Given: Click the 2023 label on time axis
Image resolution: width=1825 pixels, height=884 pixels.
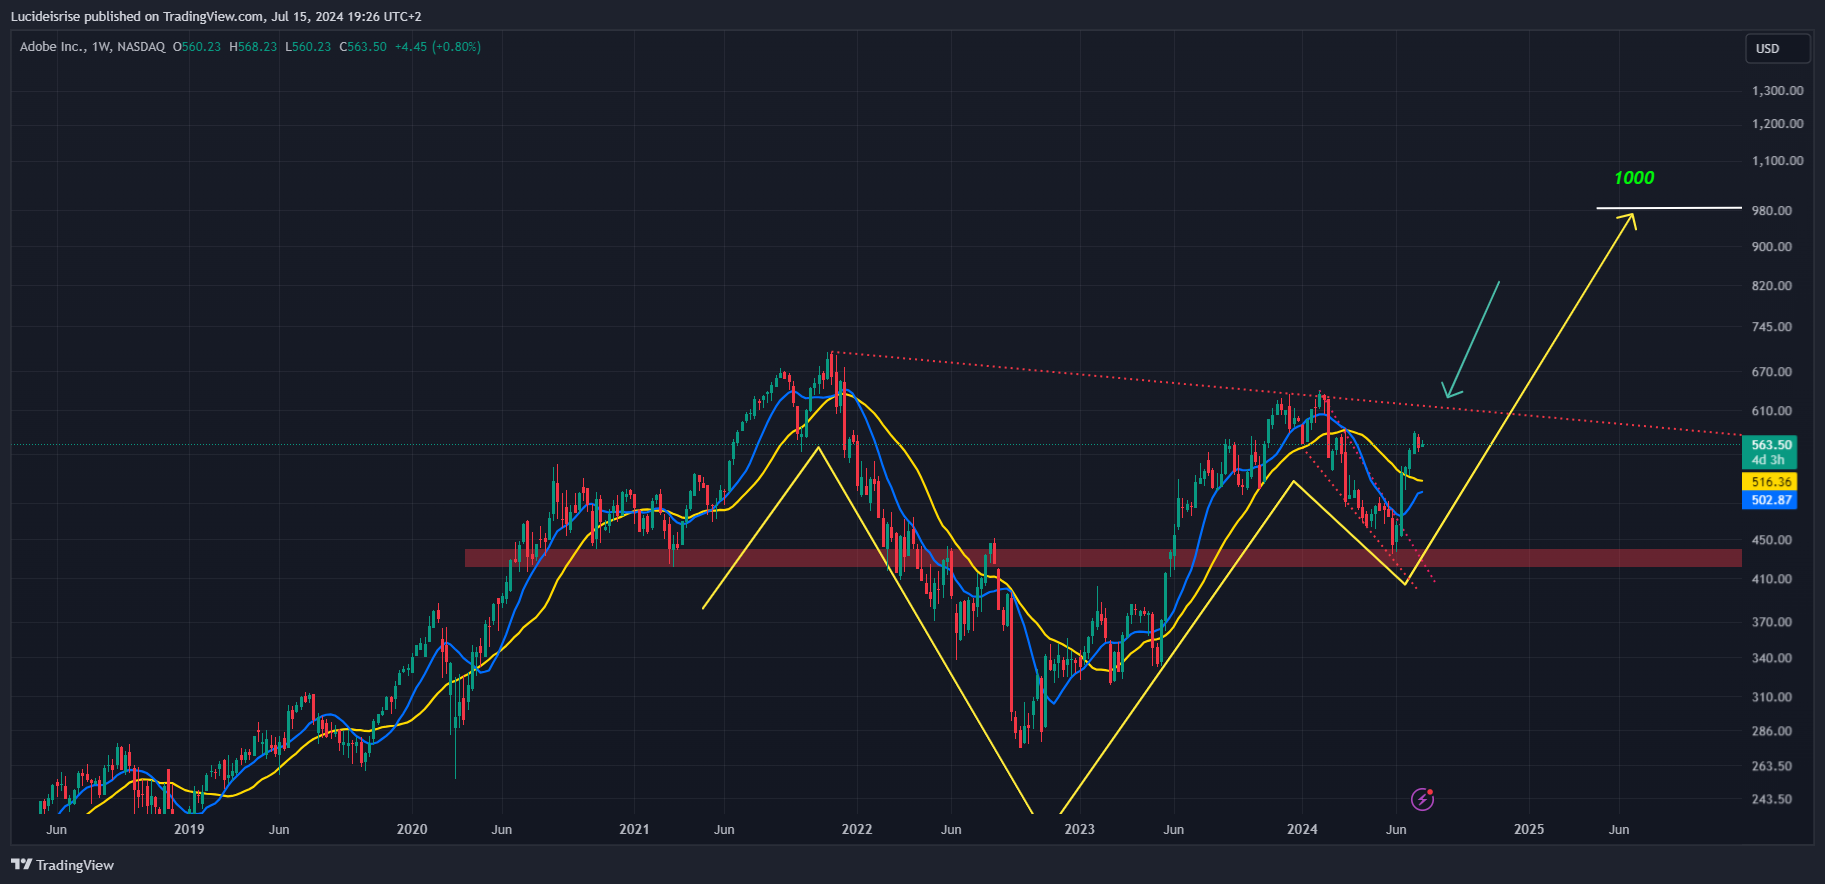Looking at the screenshot, I should click(1079, 829).
